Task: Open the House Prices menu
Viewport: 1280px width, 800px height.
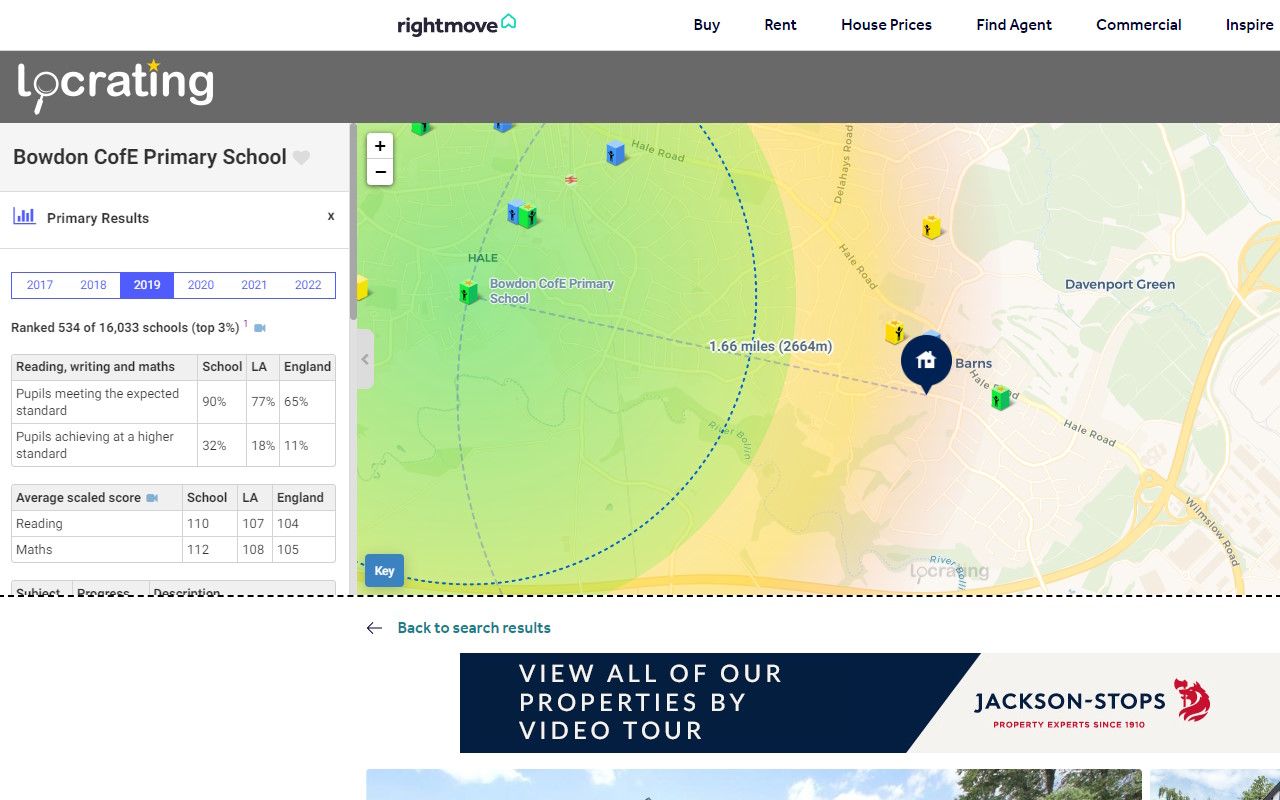Action: point(886,25)
